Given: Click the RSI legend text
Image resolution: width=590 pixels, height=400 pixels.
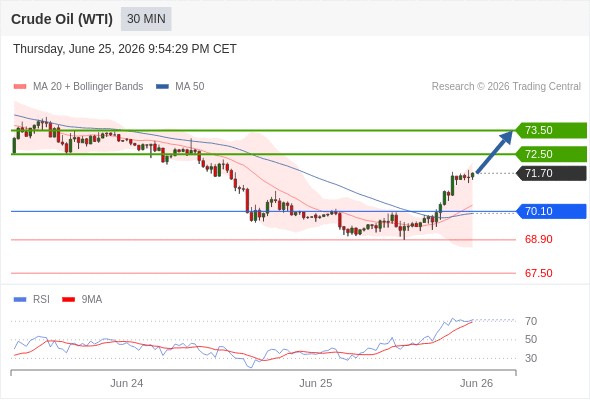Looking at the screenshot, I should pyautogui.click(x=41, y=300).
